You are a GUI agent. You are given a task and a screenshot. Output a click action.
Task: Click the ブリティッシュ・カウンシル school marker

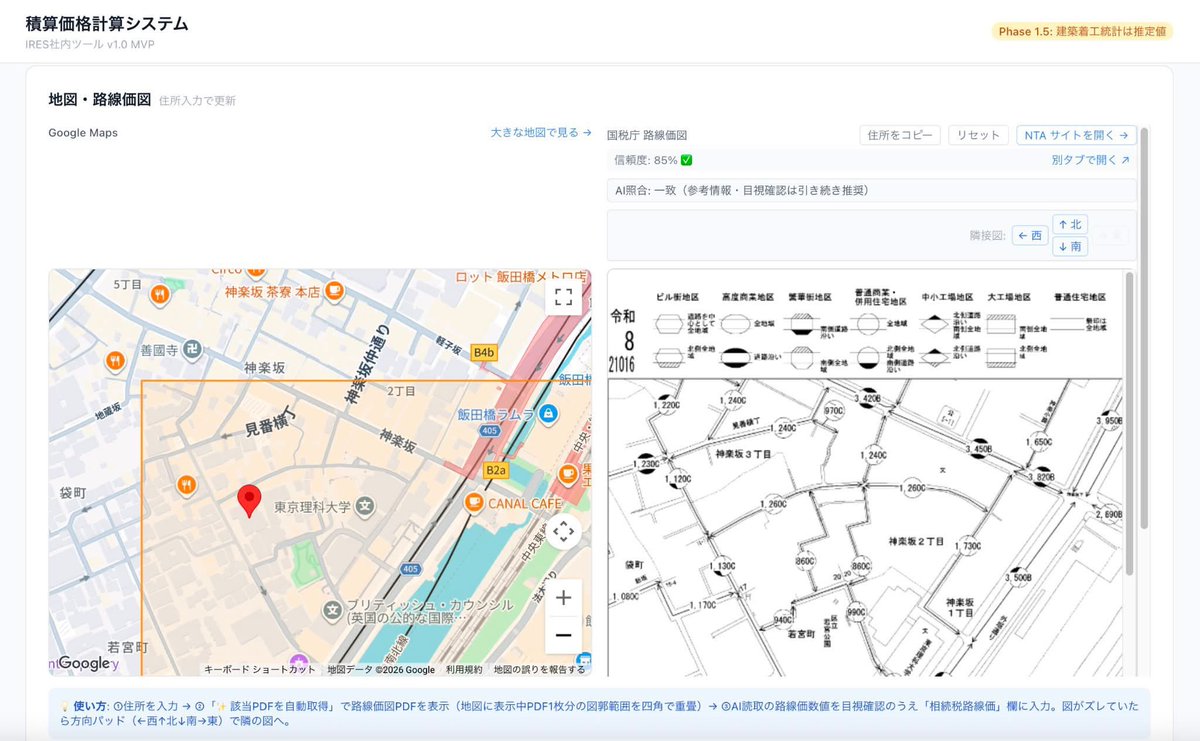click(x=332, y=609)
